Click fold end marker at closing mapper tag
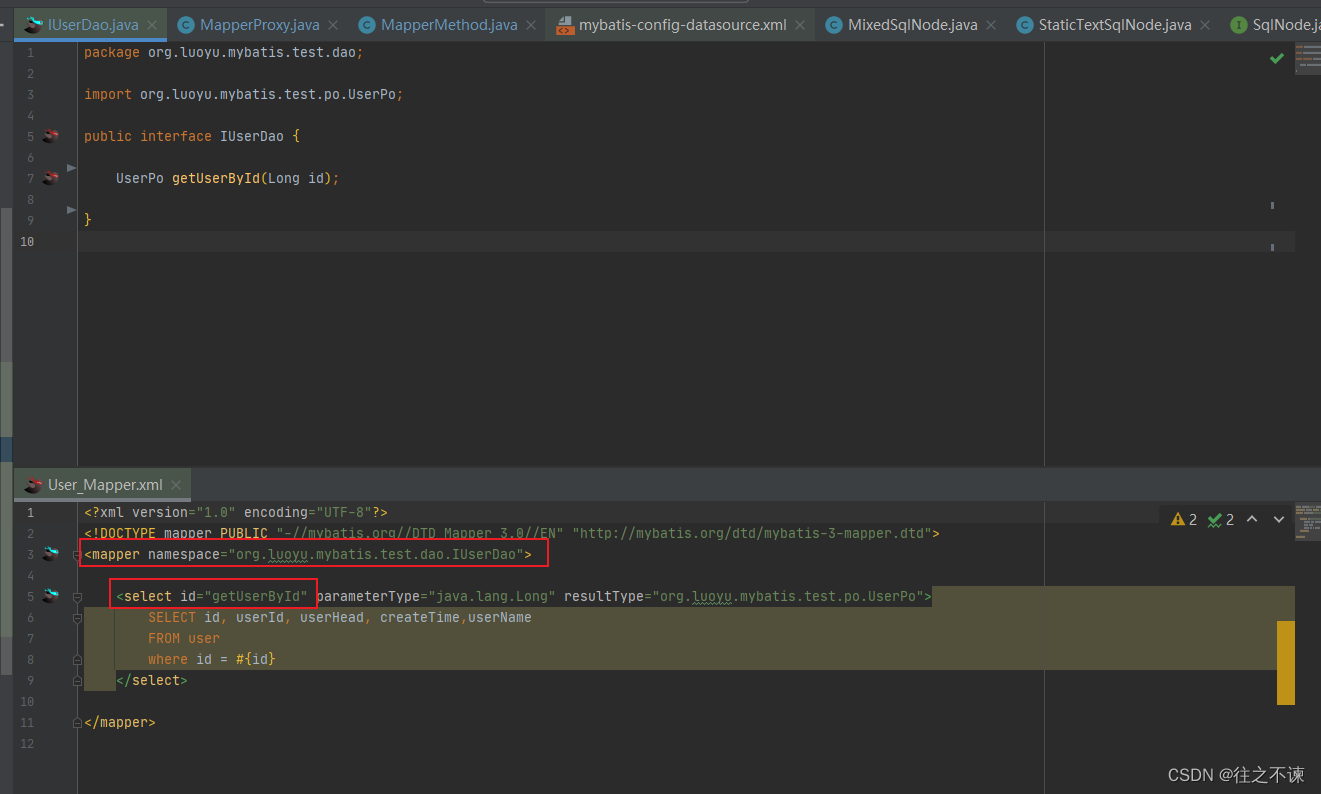Viewport: 1321px width, 794px height. (77, 723)
